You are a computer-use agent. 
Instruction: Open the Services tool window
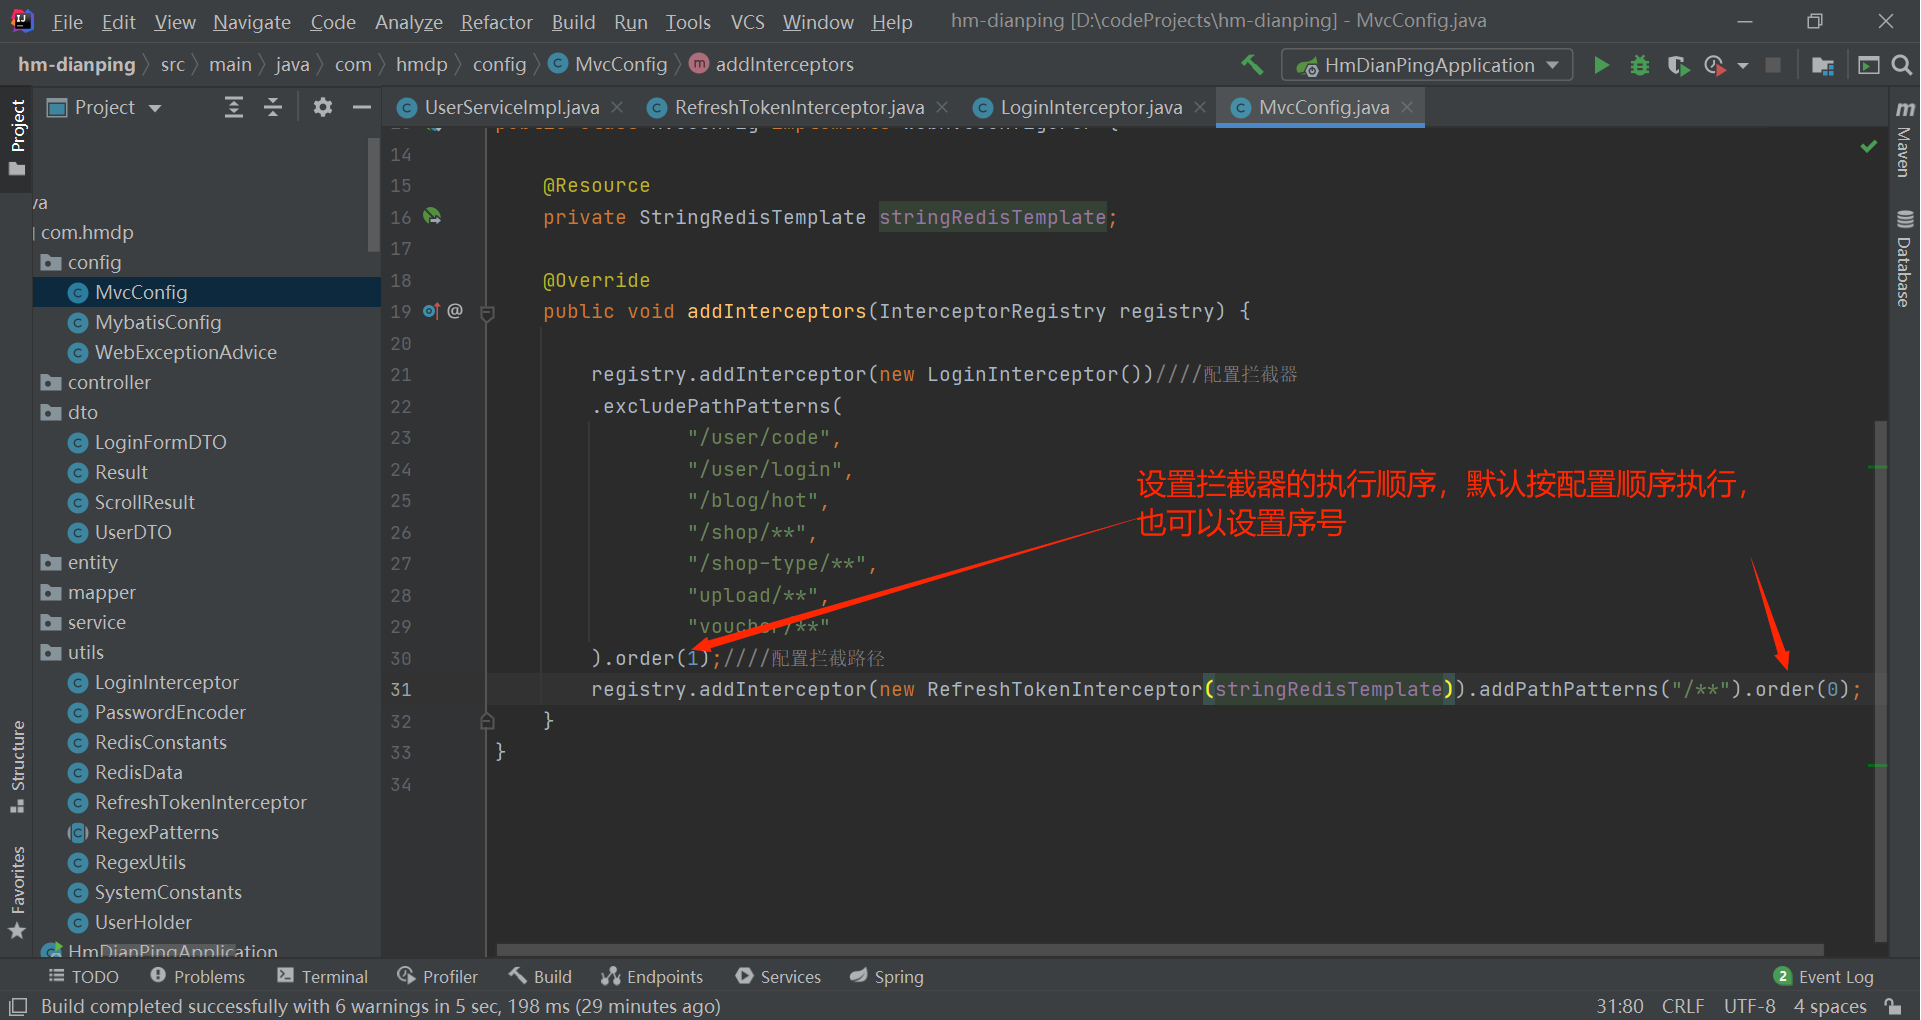(x=778, y=977)
